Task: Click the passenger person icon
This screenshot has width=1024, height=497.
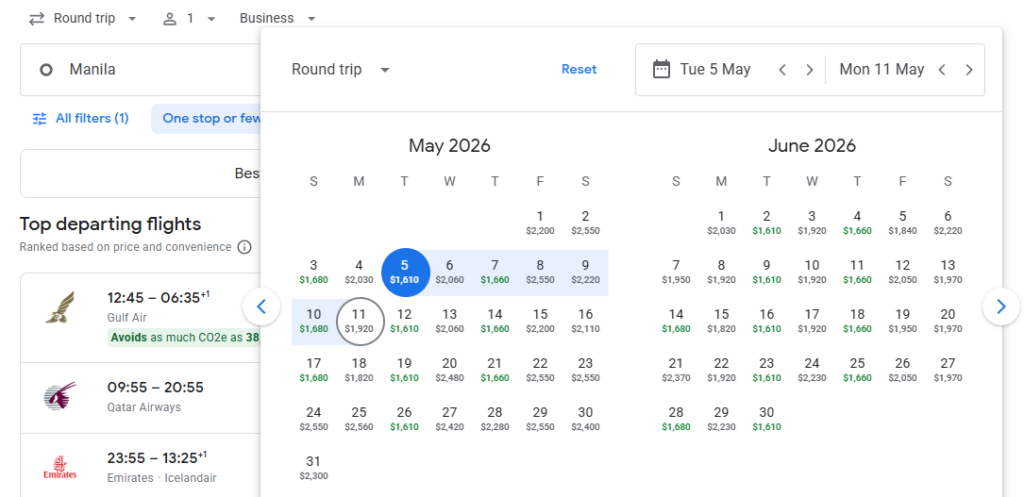Action: coord(170,18)
